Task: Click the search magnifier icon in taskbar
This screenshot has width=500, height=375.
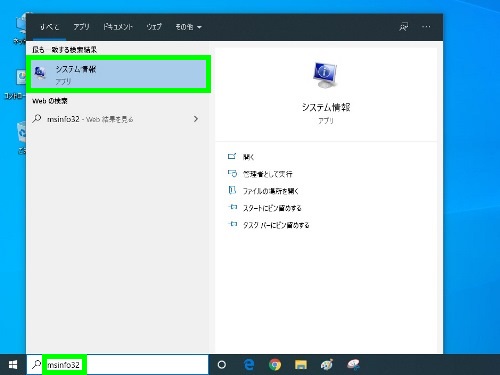Action: [36, 365]
